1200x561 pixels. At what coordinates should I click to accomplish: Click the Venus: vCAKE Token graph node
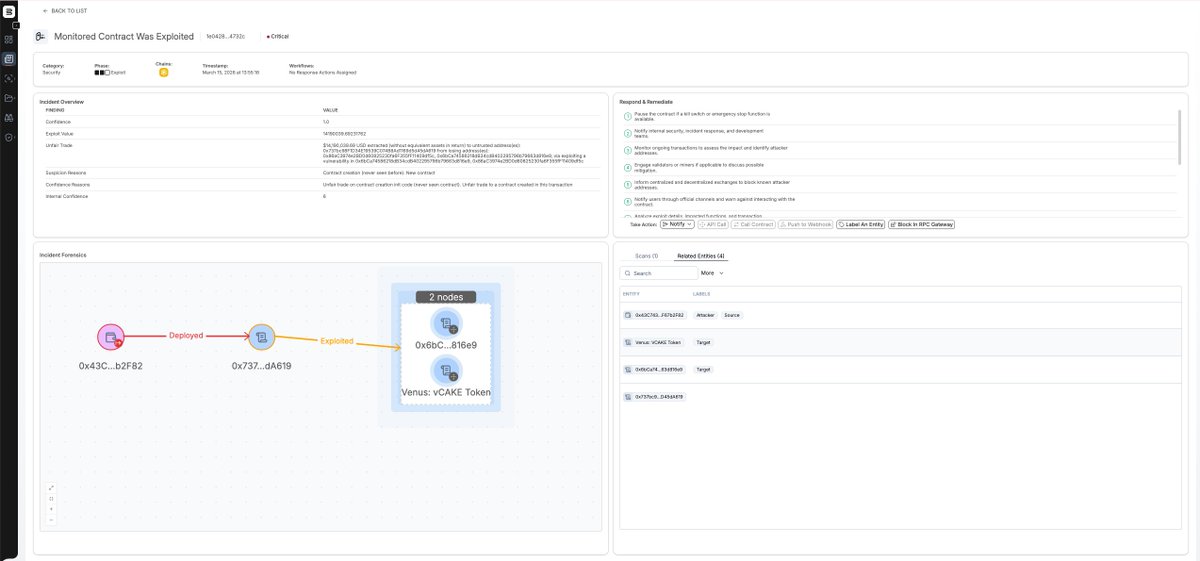click(x=446, y=371)
